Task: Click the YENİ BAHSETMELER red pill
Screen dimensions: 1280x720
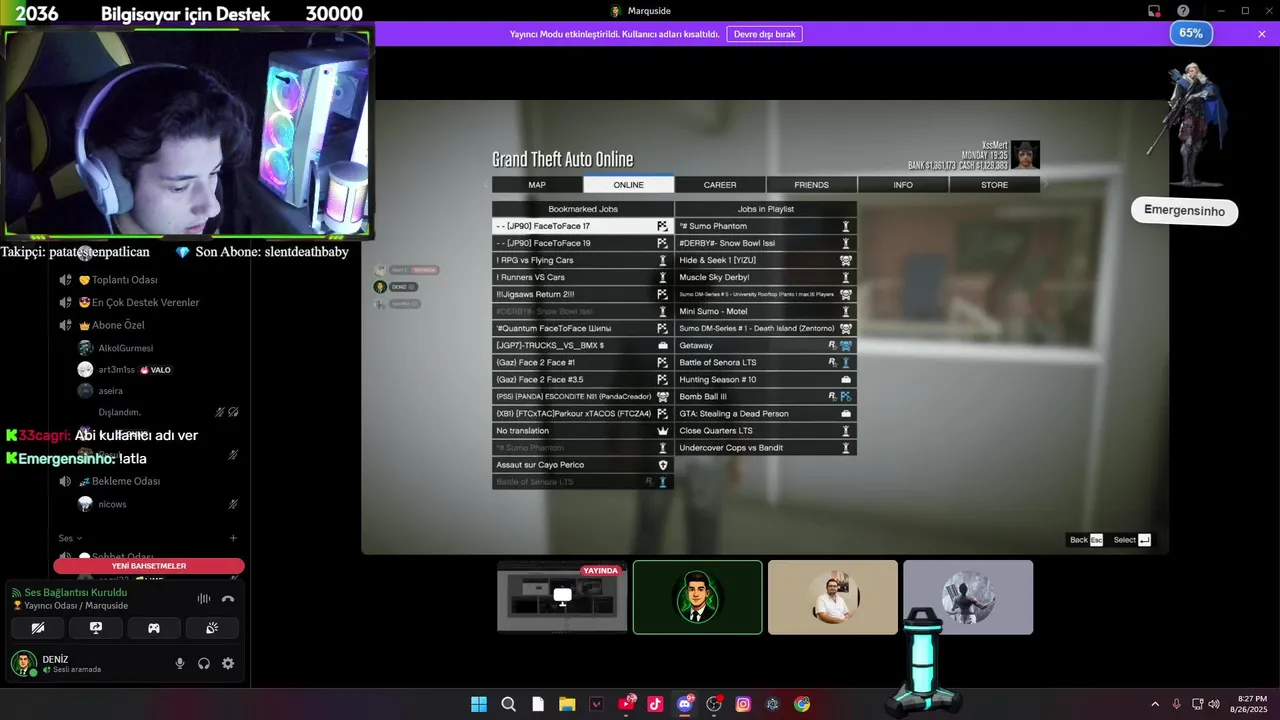Action: pos(149,566)
